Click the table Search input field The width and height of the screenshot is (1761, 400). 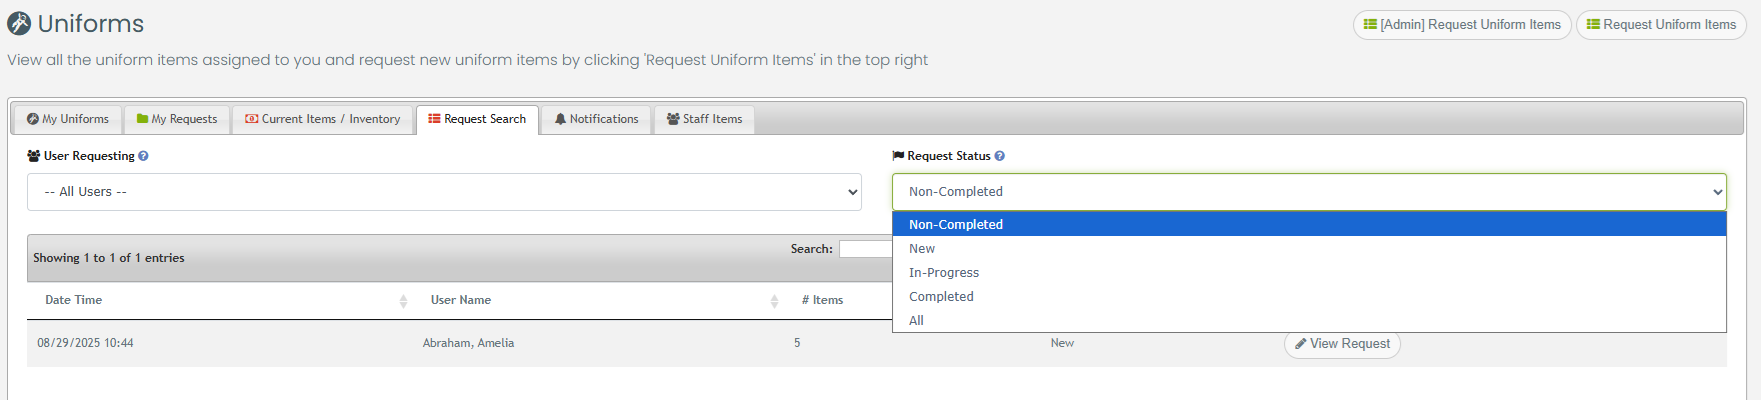point(866,249)
